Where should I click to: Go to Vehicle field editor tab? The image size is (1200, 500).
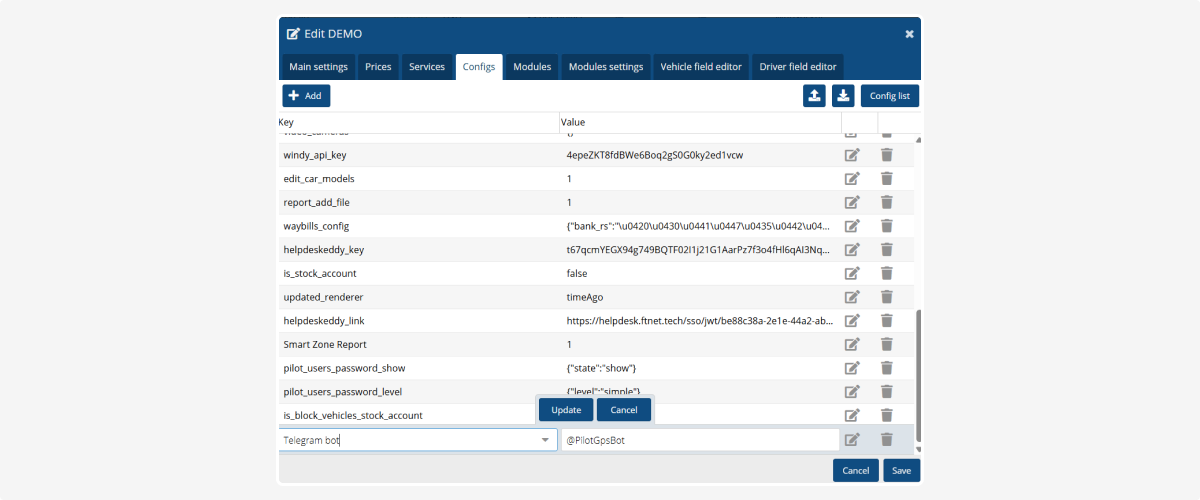click(700, 67)
